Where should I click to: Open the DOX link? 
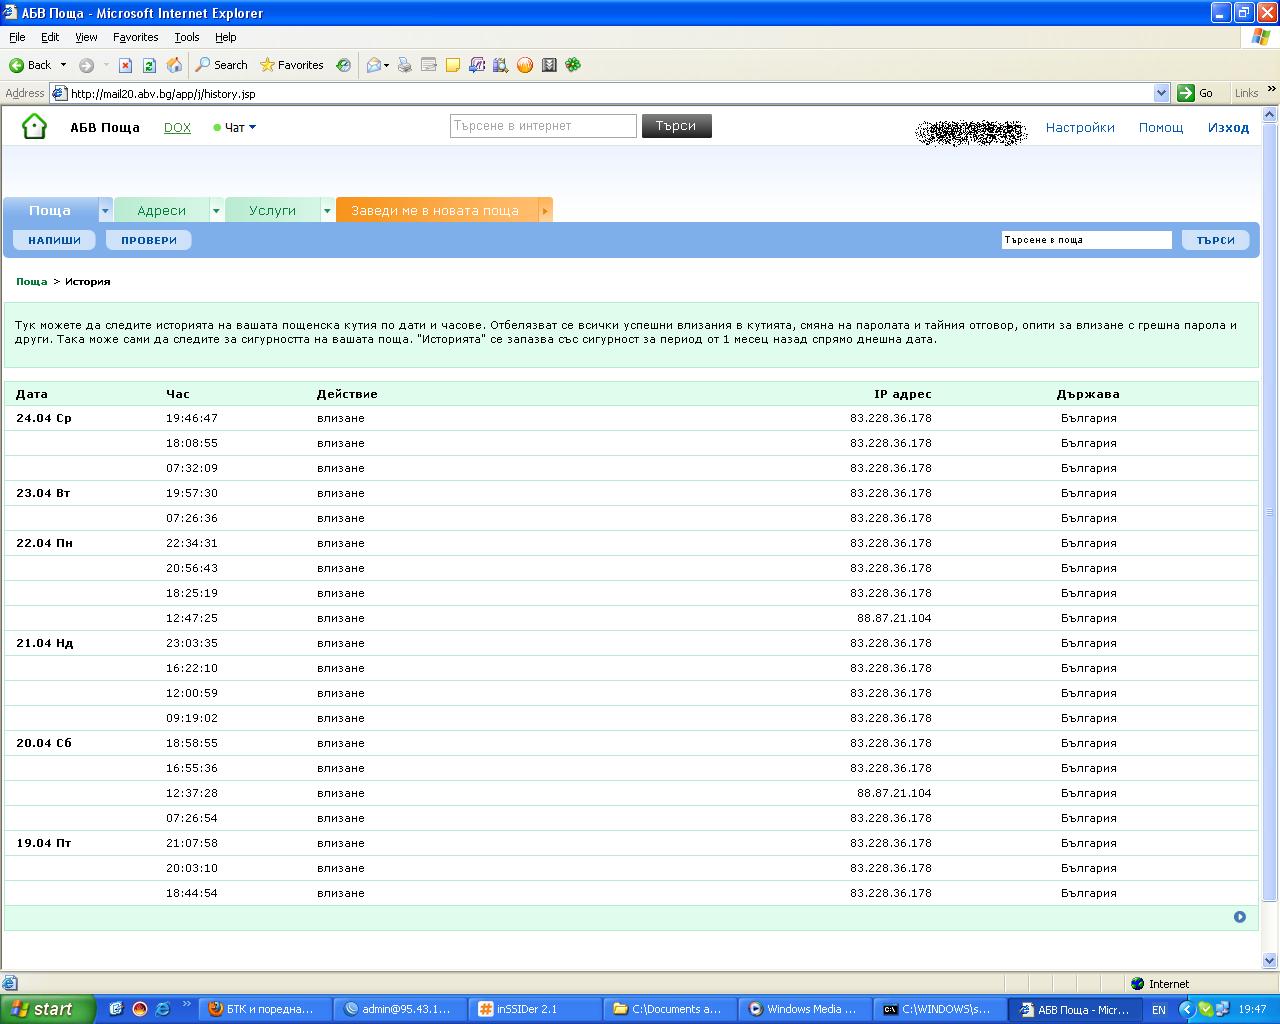(177, 127)
